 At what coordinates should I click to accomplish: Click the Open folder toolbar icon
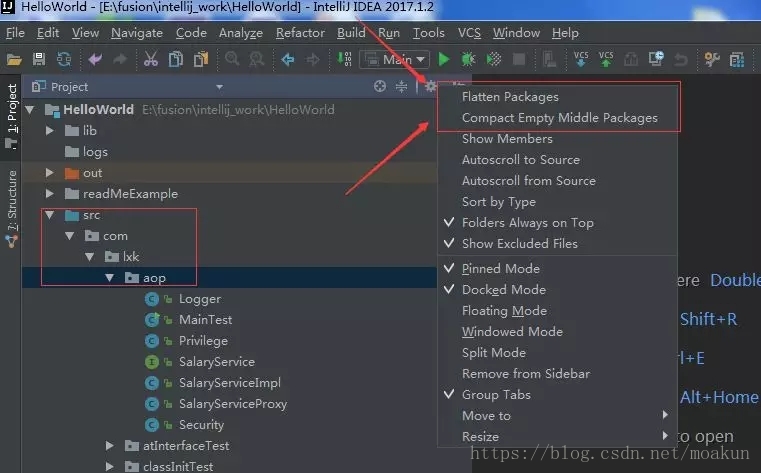click(14, 60)
